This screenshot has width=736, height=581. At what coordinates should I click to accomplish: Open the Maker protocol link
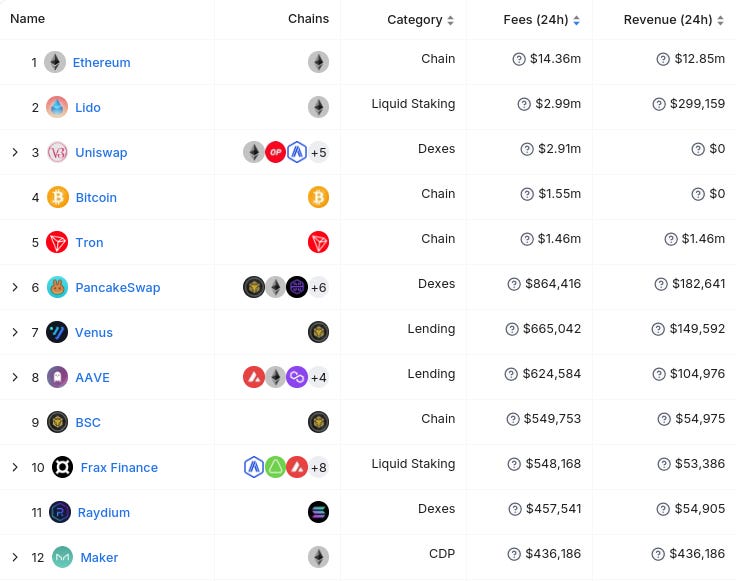pos(99,558)
